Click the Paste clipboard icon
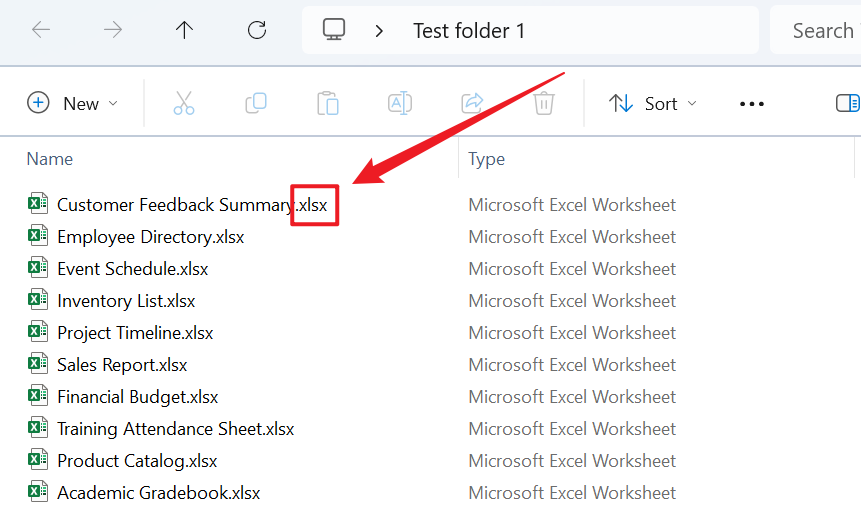The image size is (861, 524). 328,103
